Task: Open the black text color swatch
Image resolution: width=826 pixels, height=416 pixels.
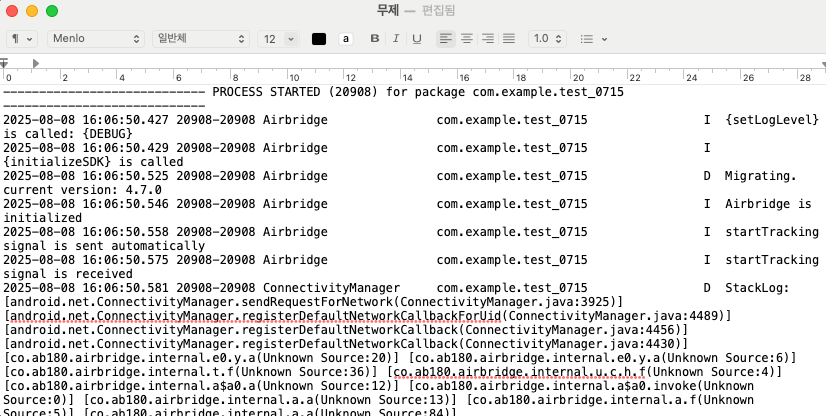Action: 319,39
